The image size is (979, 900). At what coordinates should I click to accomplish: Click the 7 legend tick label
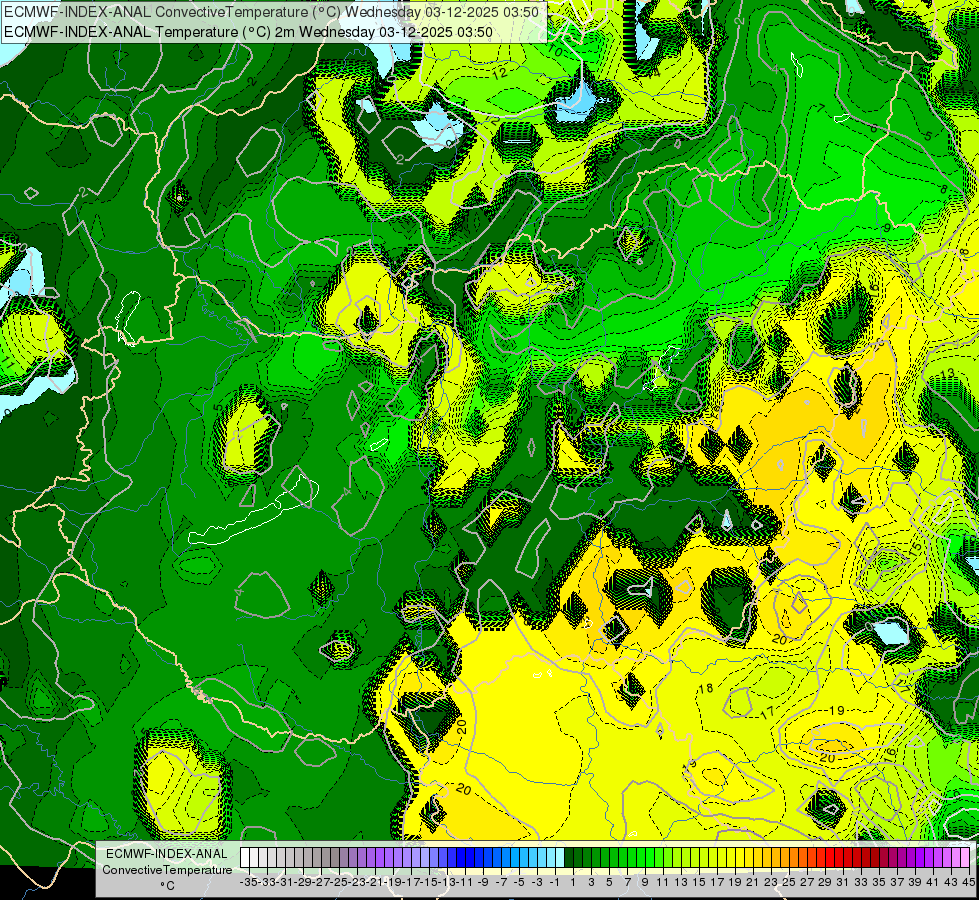tap(627, 882)
